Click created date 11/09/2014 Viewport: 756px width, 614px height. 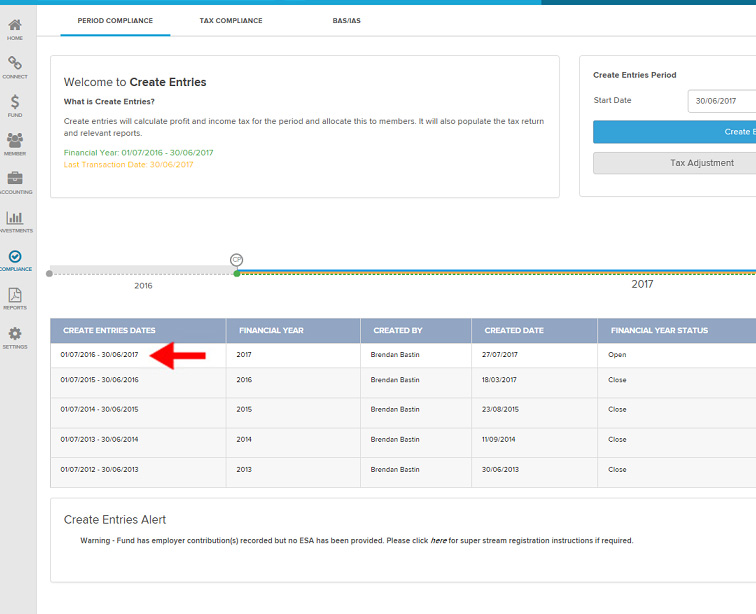click(499, 439)
